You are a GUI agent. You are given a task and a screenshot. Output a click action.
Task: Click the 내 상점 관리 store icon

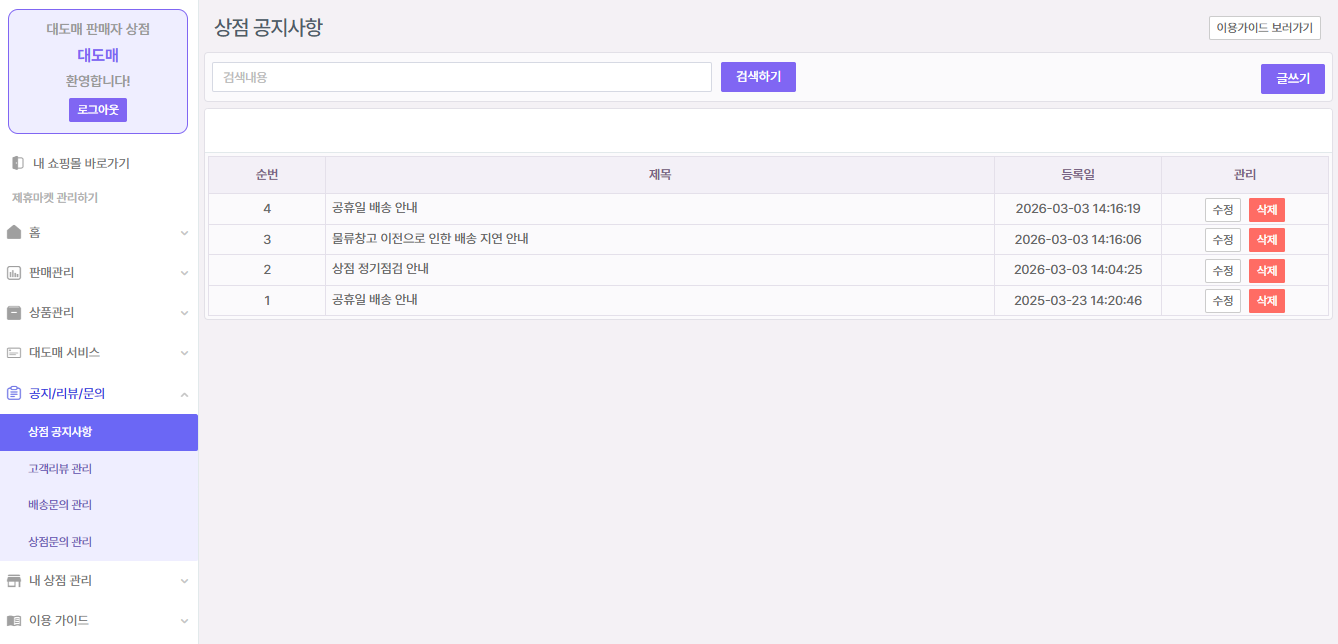pyautogui.click(x=14, y=580)
